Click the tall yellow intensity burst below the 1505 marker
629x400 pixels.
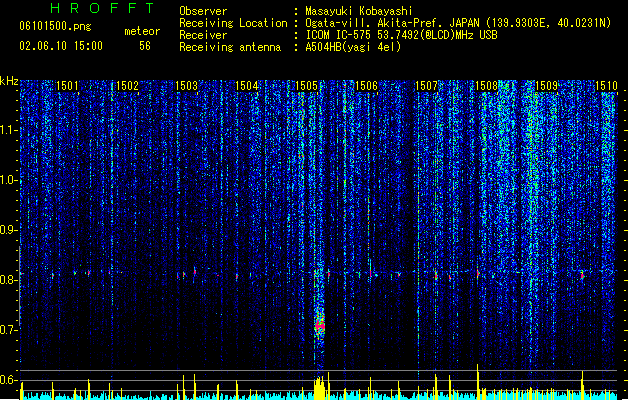(319, 388)
